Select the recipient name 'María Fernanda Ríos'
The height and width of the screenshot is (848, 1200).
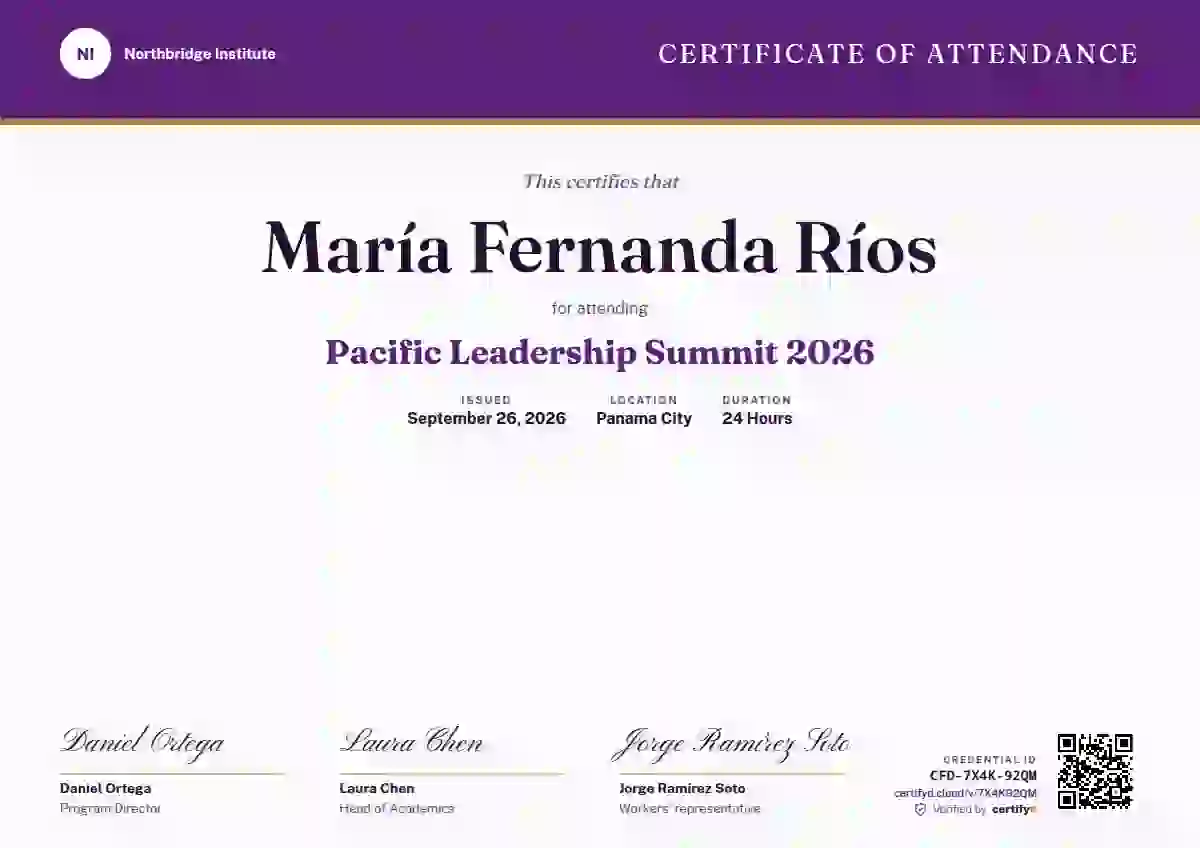600,247
